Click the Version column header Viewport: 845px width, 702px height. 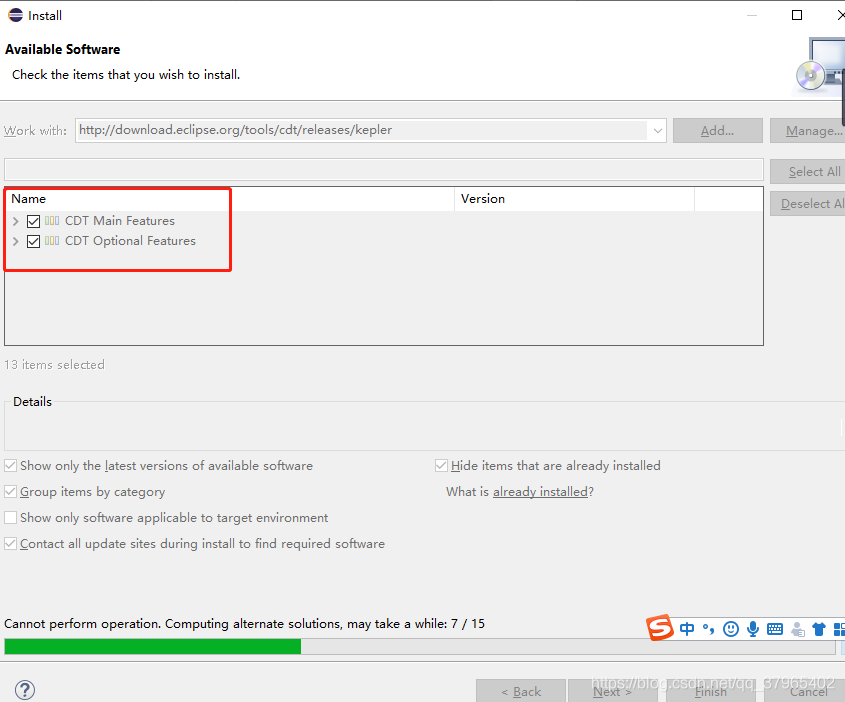point(574,199)
